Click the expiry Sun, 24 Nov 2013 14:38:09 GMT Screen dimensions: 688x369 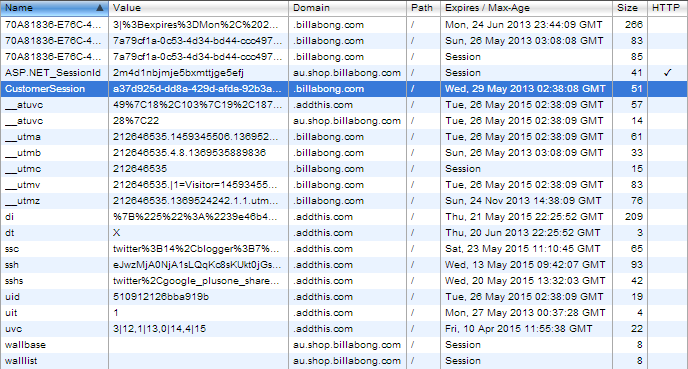(x=523, y=201)
